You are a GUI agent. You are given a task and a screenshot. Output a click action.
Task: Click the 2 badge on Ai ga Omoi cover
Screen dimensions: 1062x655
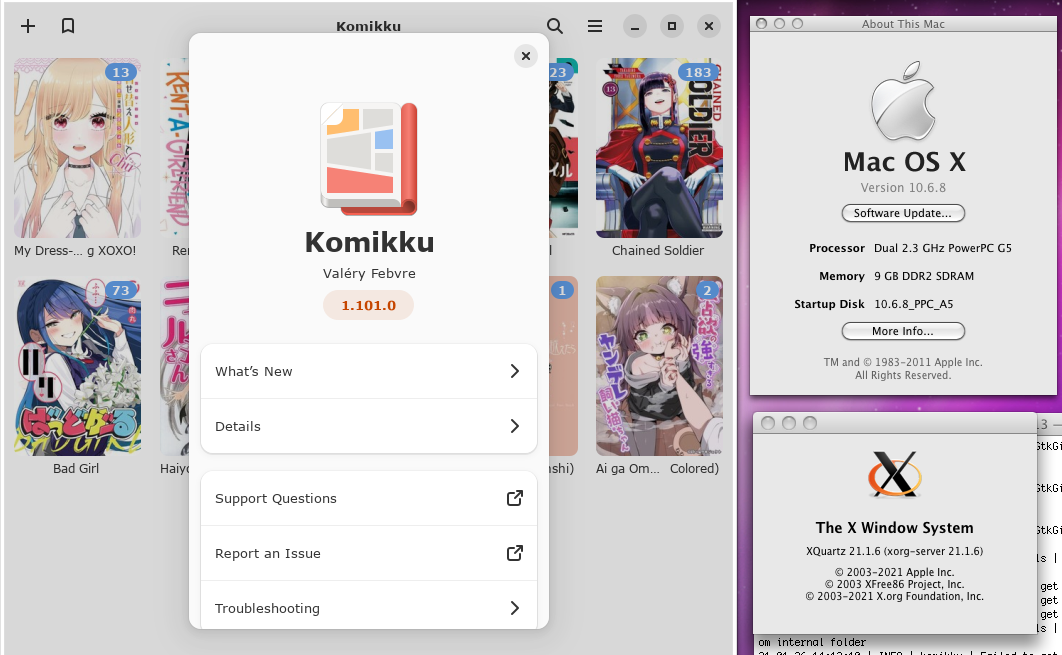707,291
